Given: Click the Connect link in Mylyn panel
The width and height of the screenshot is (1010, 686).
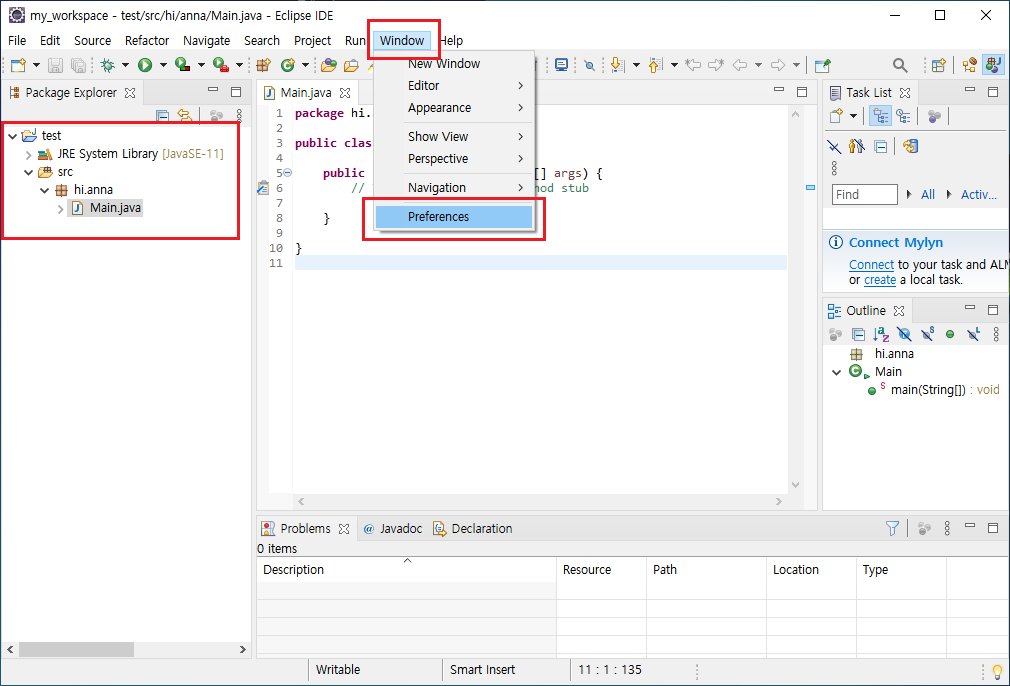Looking at the screenshot, I should click(x=871, y=265).
